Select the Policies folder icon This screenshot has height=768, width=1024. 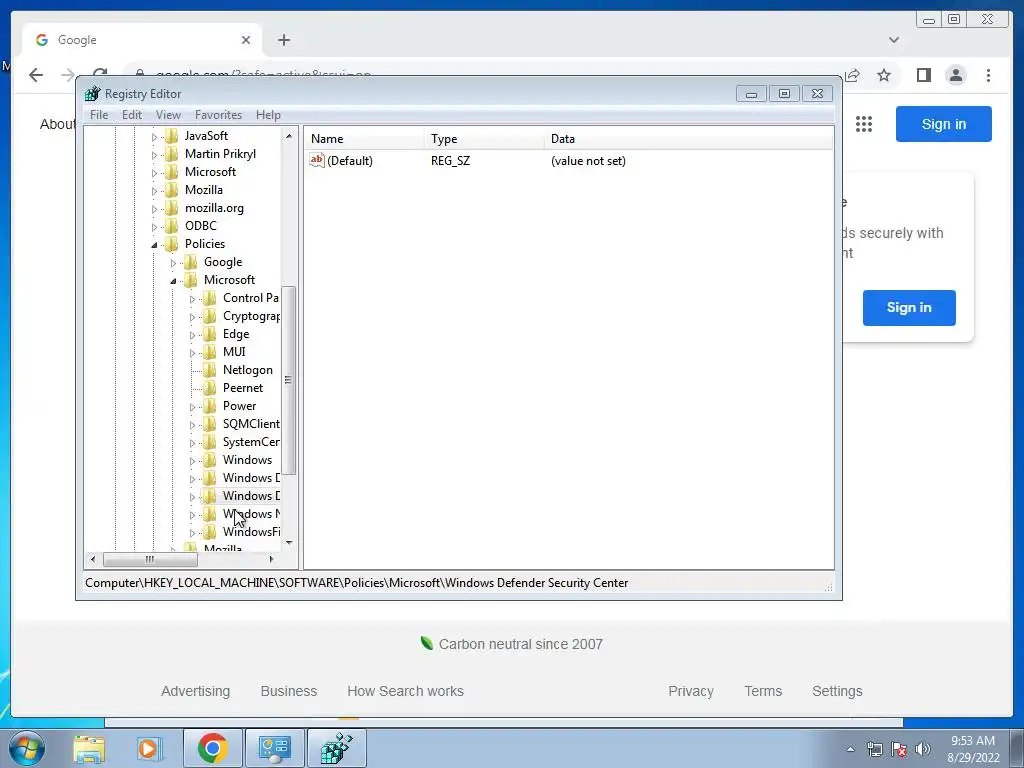(x=172, y=244)
